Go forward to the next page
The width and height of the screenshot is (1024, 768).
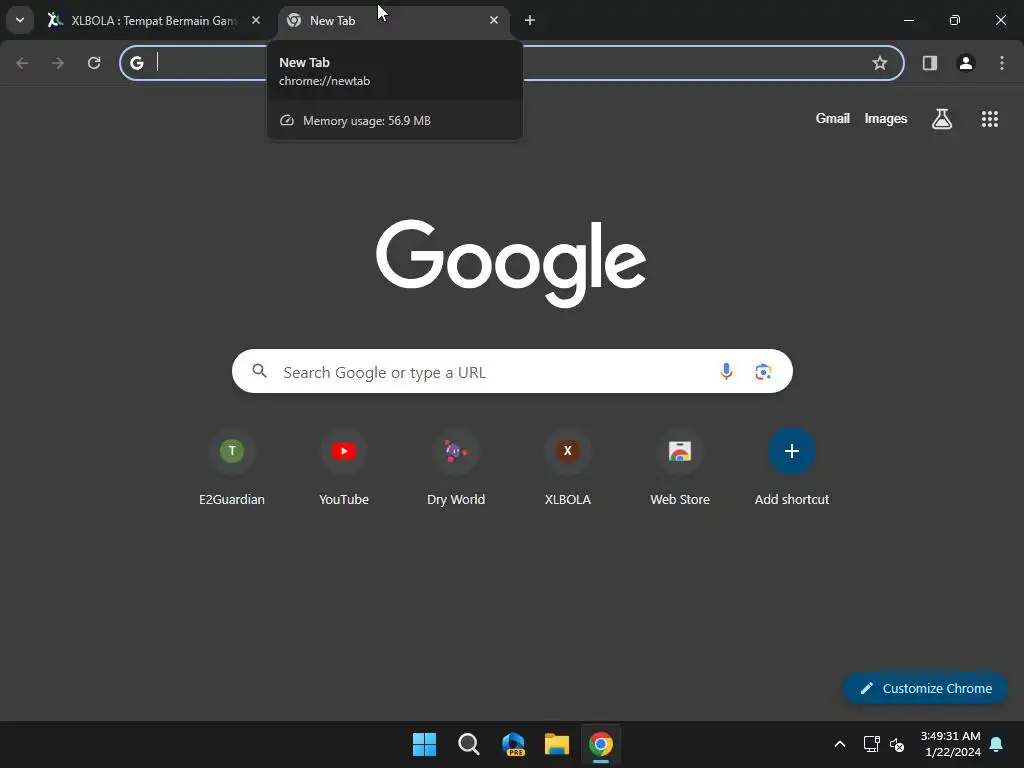click(58, 63)
